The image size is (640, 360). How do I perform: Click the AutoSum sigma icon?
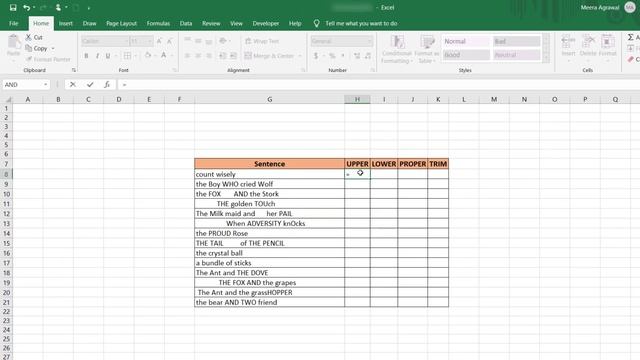631,37
